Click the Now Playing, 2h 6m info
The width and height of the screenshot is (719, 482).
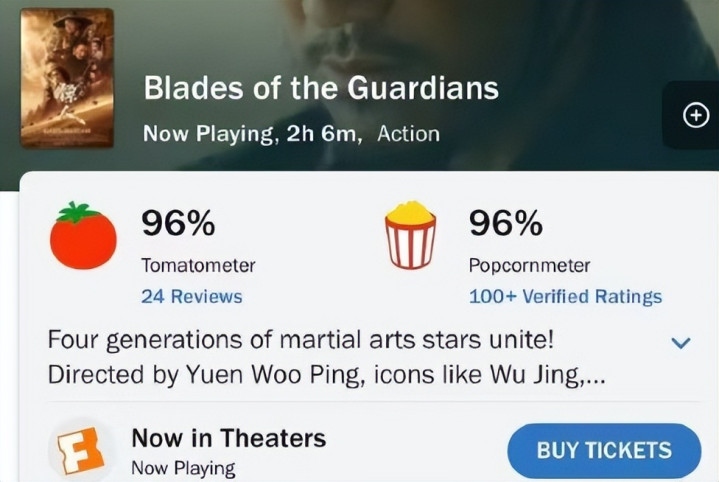(252, 133)
